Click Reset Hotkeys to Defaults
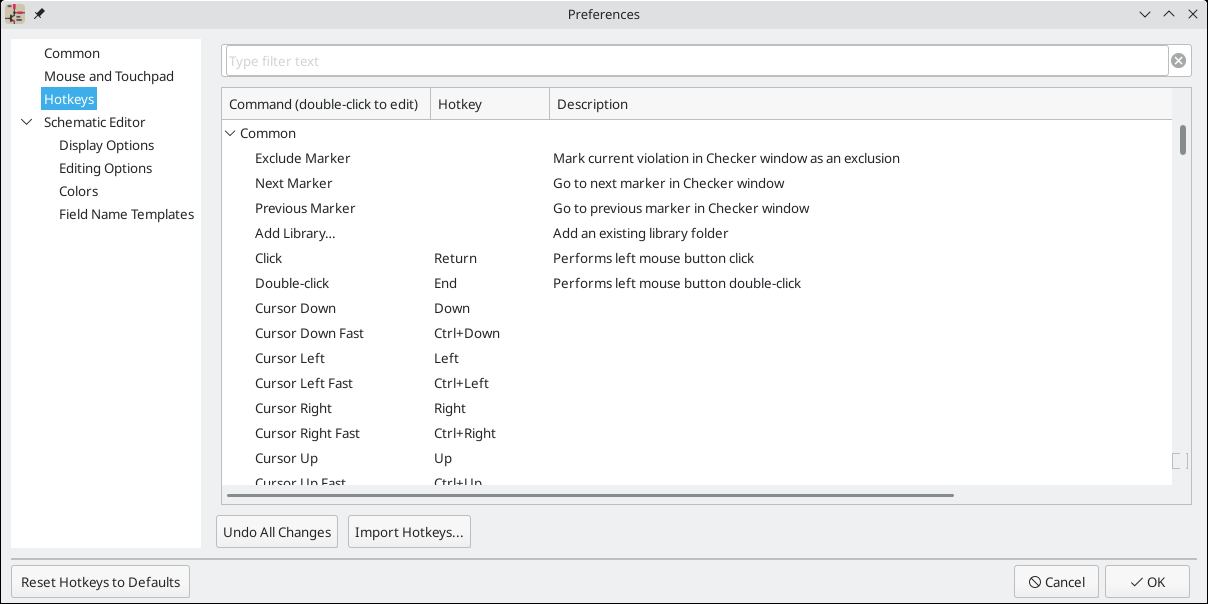The width and height of the screenshot is (1208, 604). pyautogui.click(x=100, y=582)
